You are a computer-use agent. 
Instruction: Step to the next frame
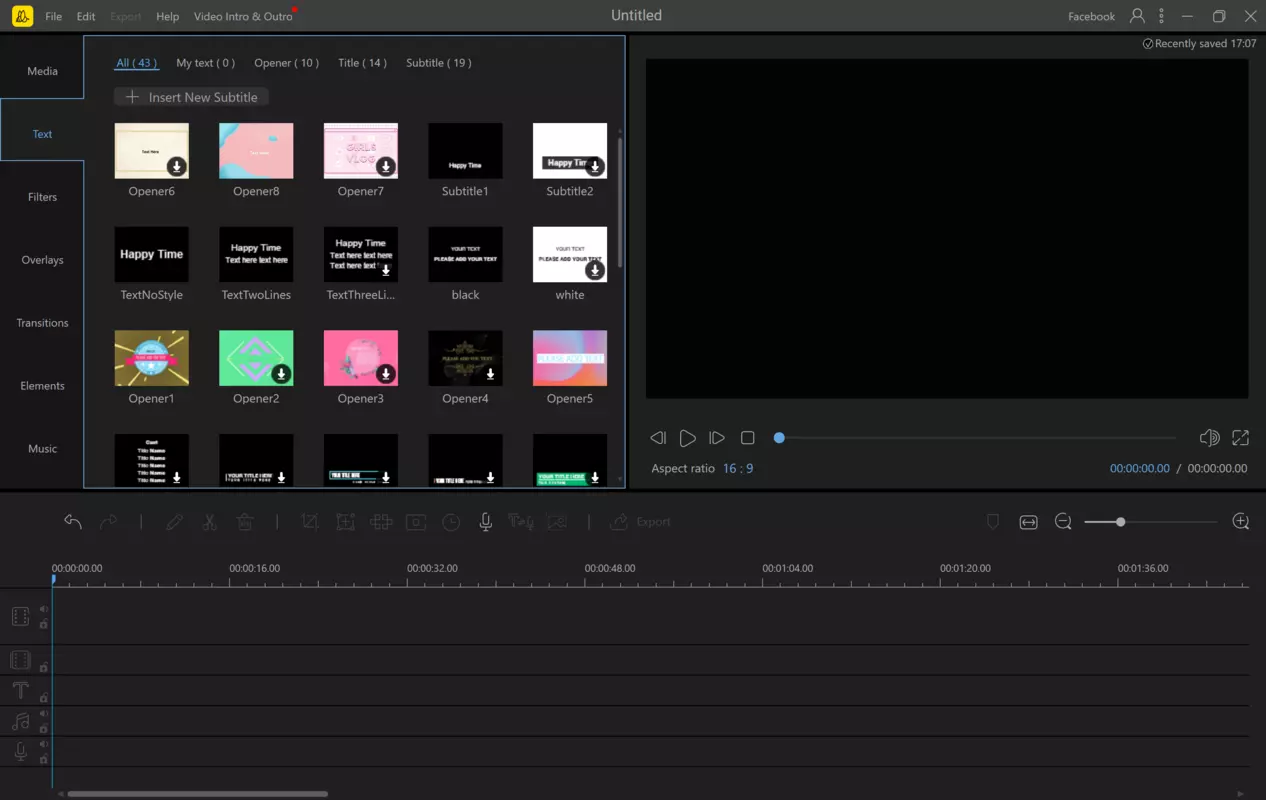tap(717, 438)
